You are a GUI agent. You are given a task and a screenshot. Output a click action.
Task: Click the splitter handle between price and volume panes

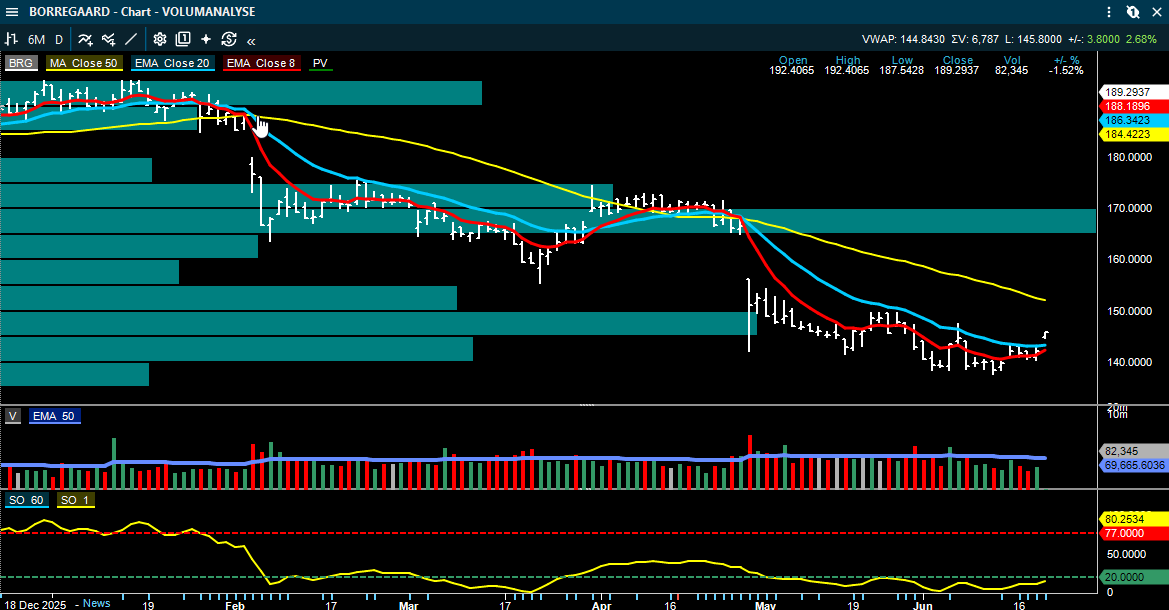point(587,405)
